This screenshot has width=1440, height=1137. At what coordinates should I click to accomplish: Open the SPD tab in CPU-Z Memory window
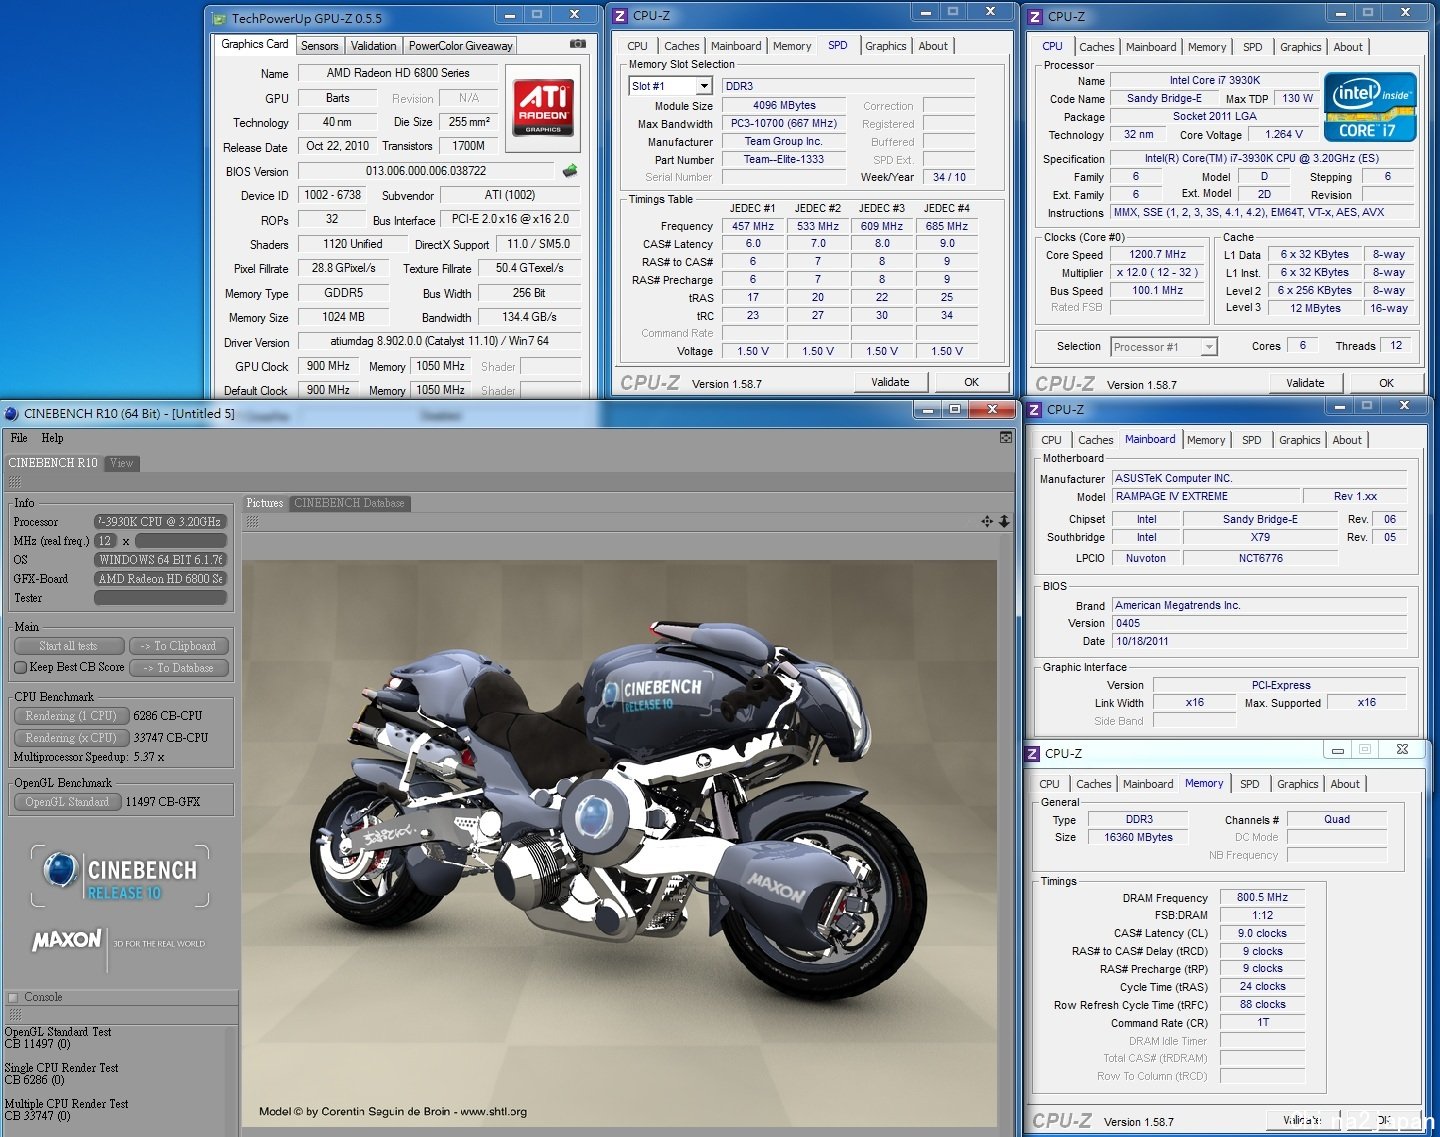[x=1250, y=784]
